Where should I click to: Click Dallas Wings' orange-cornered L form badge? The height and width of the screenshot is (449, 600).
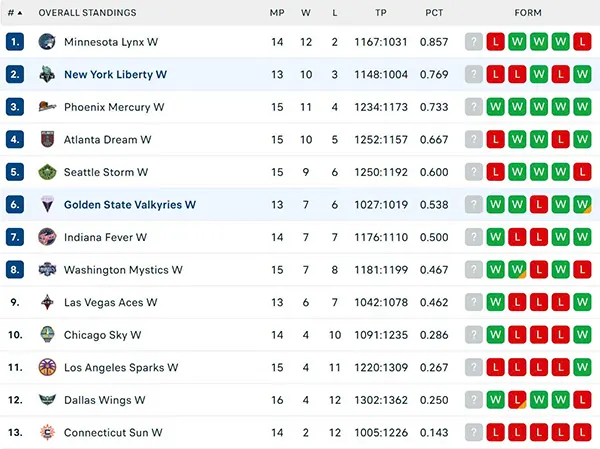click(517, 400)
